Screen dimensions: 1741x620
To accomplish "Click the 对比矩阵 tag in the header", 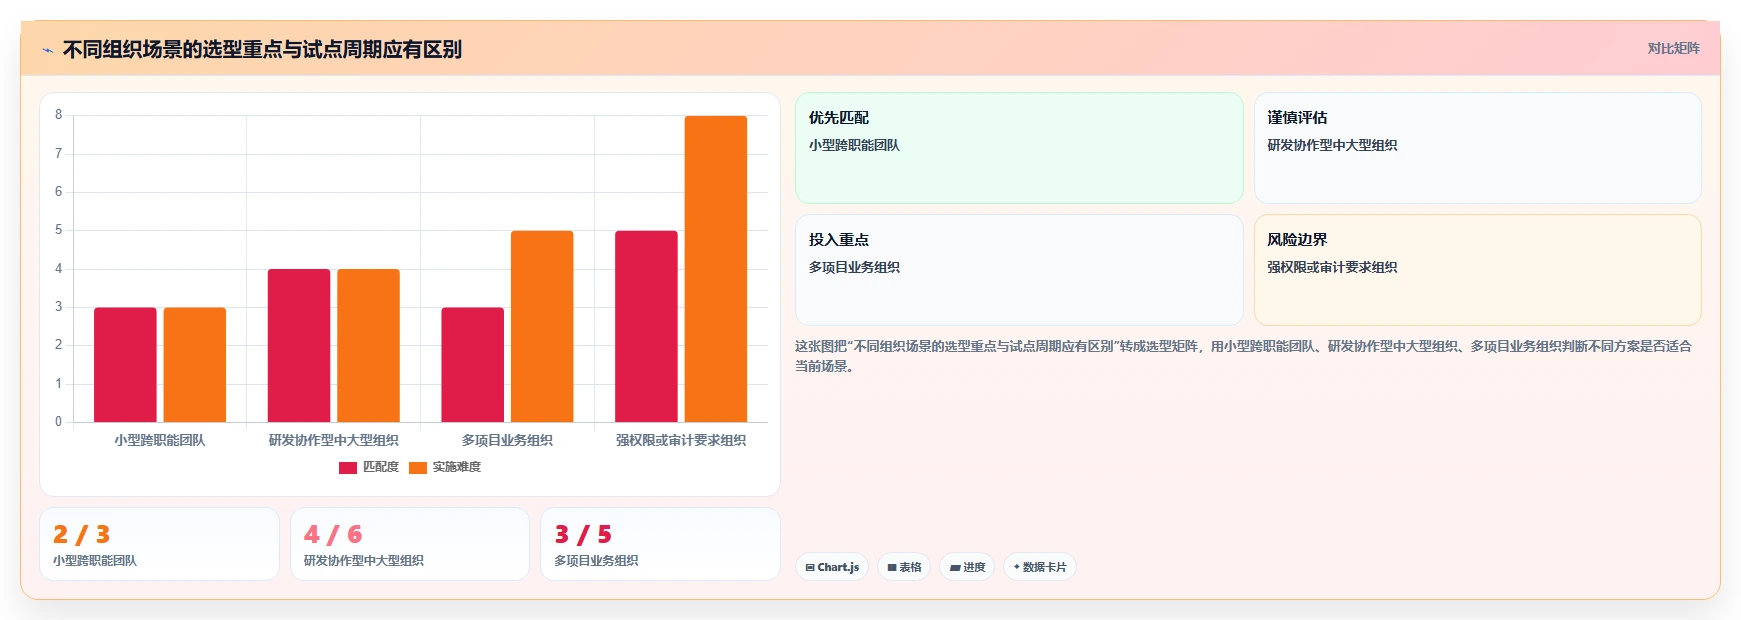I will click(x=1673, y=48).
